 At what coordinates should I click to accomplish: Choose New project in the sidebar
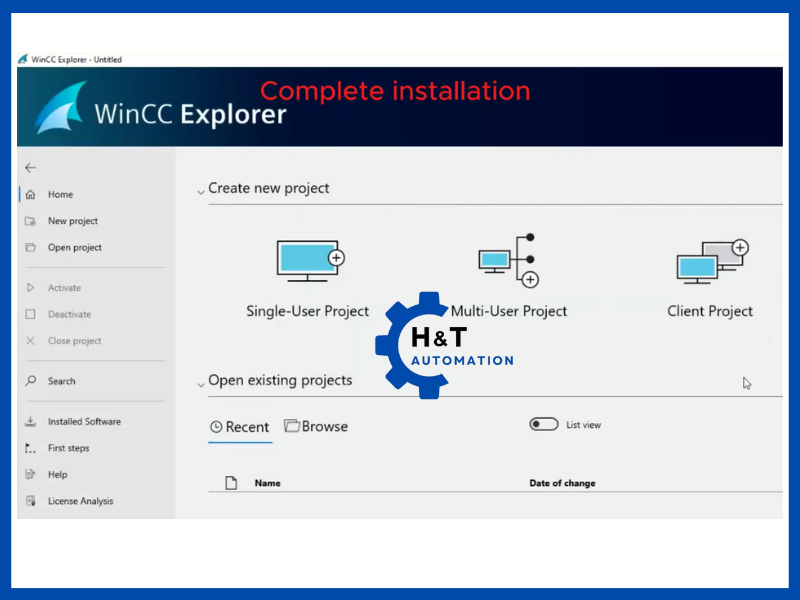(x=72, y=221)
